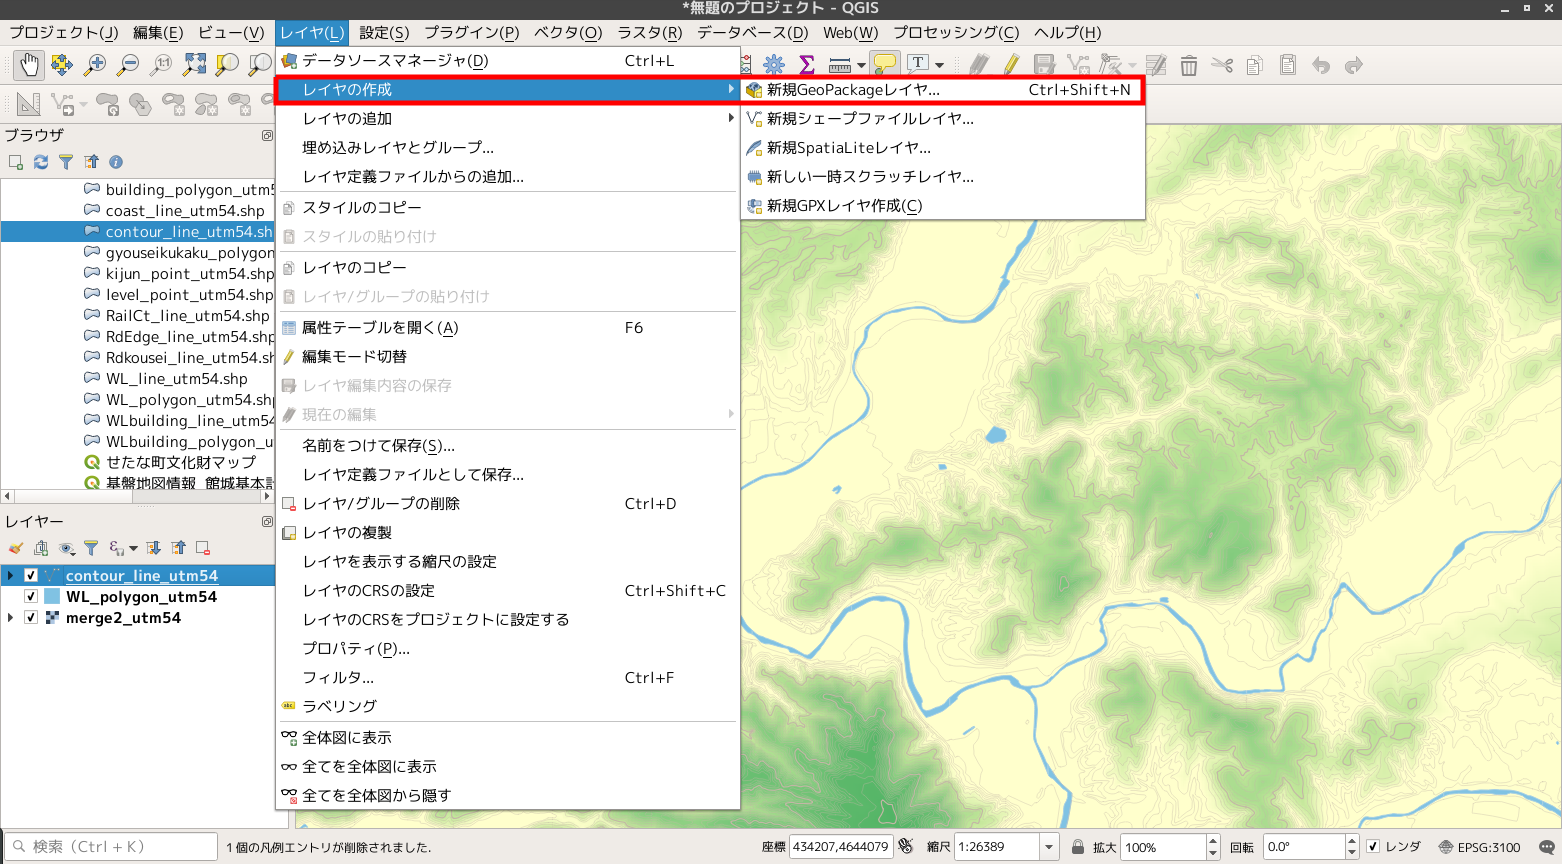
Task: Uncheck visibility of WL_polygon_utm54 layer
Action: click(30, 596)
